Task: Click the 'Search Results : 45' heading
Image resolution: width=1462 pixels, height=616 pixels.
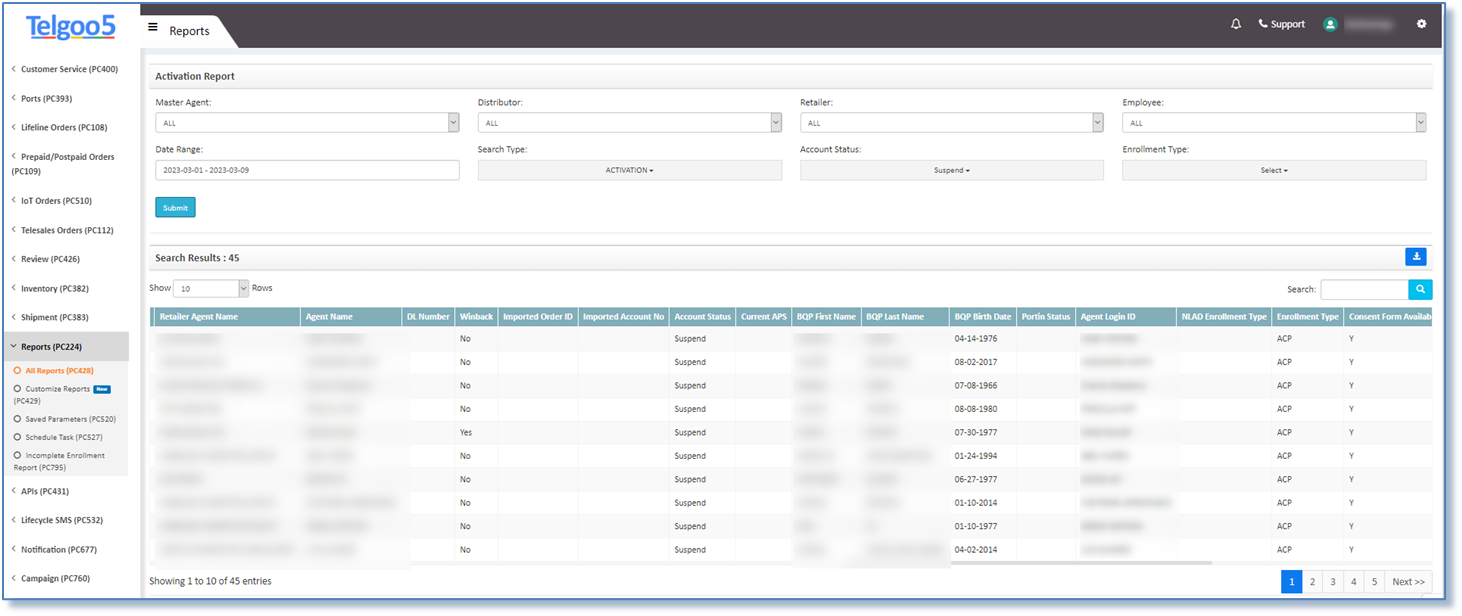Action: 197,258
